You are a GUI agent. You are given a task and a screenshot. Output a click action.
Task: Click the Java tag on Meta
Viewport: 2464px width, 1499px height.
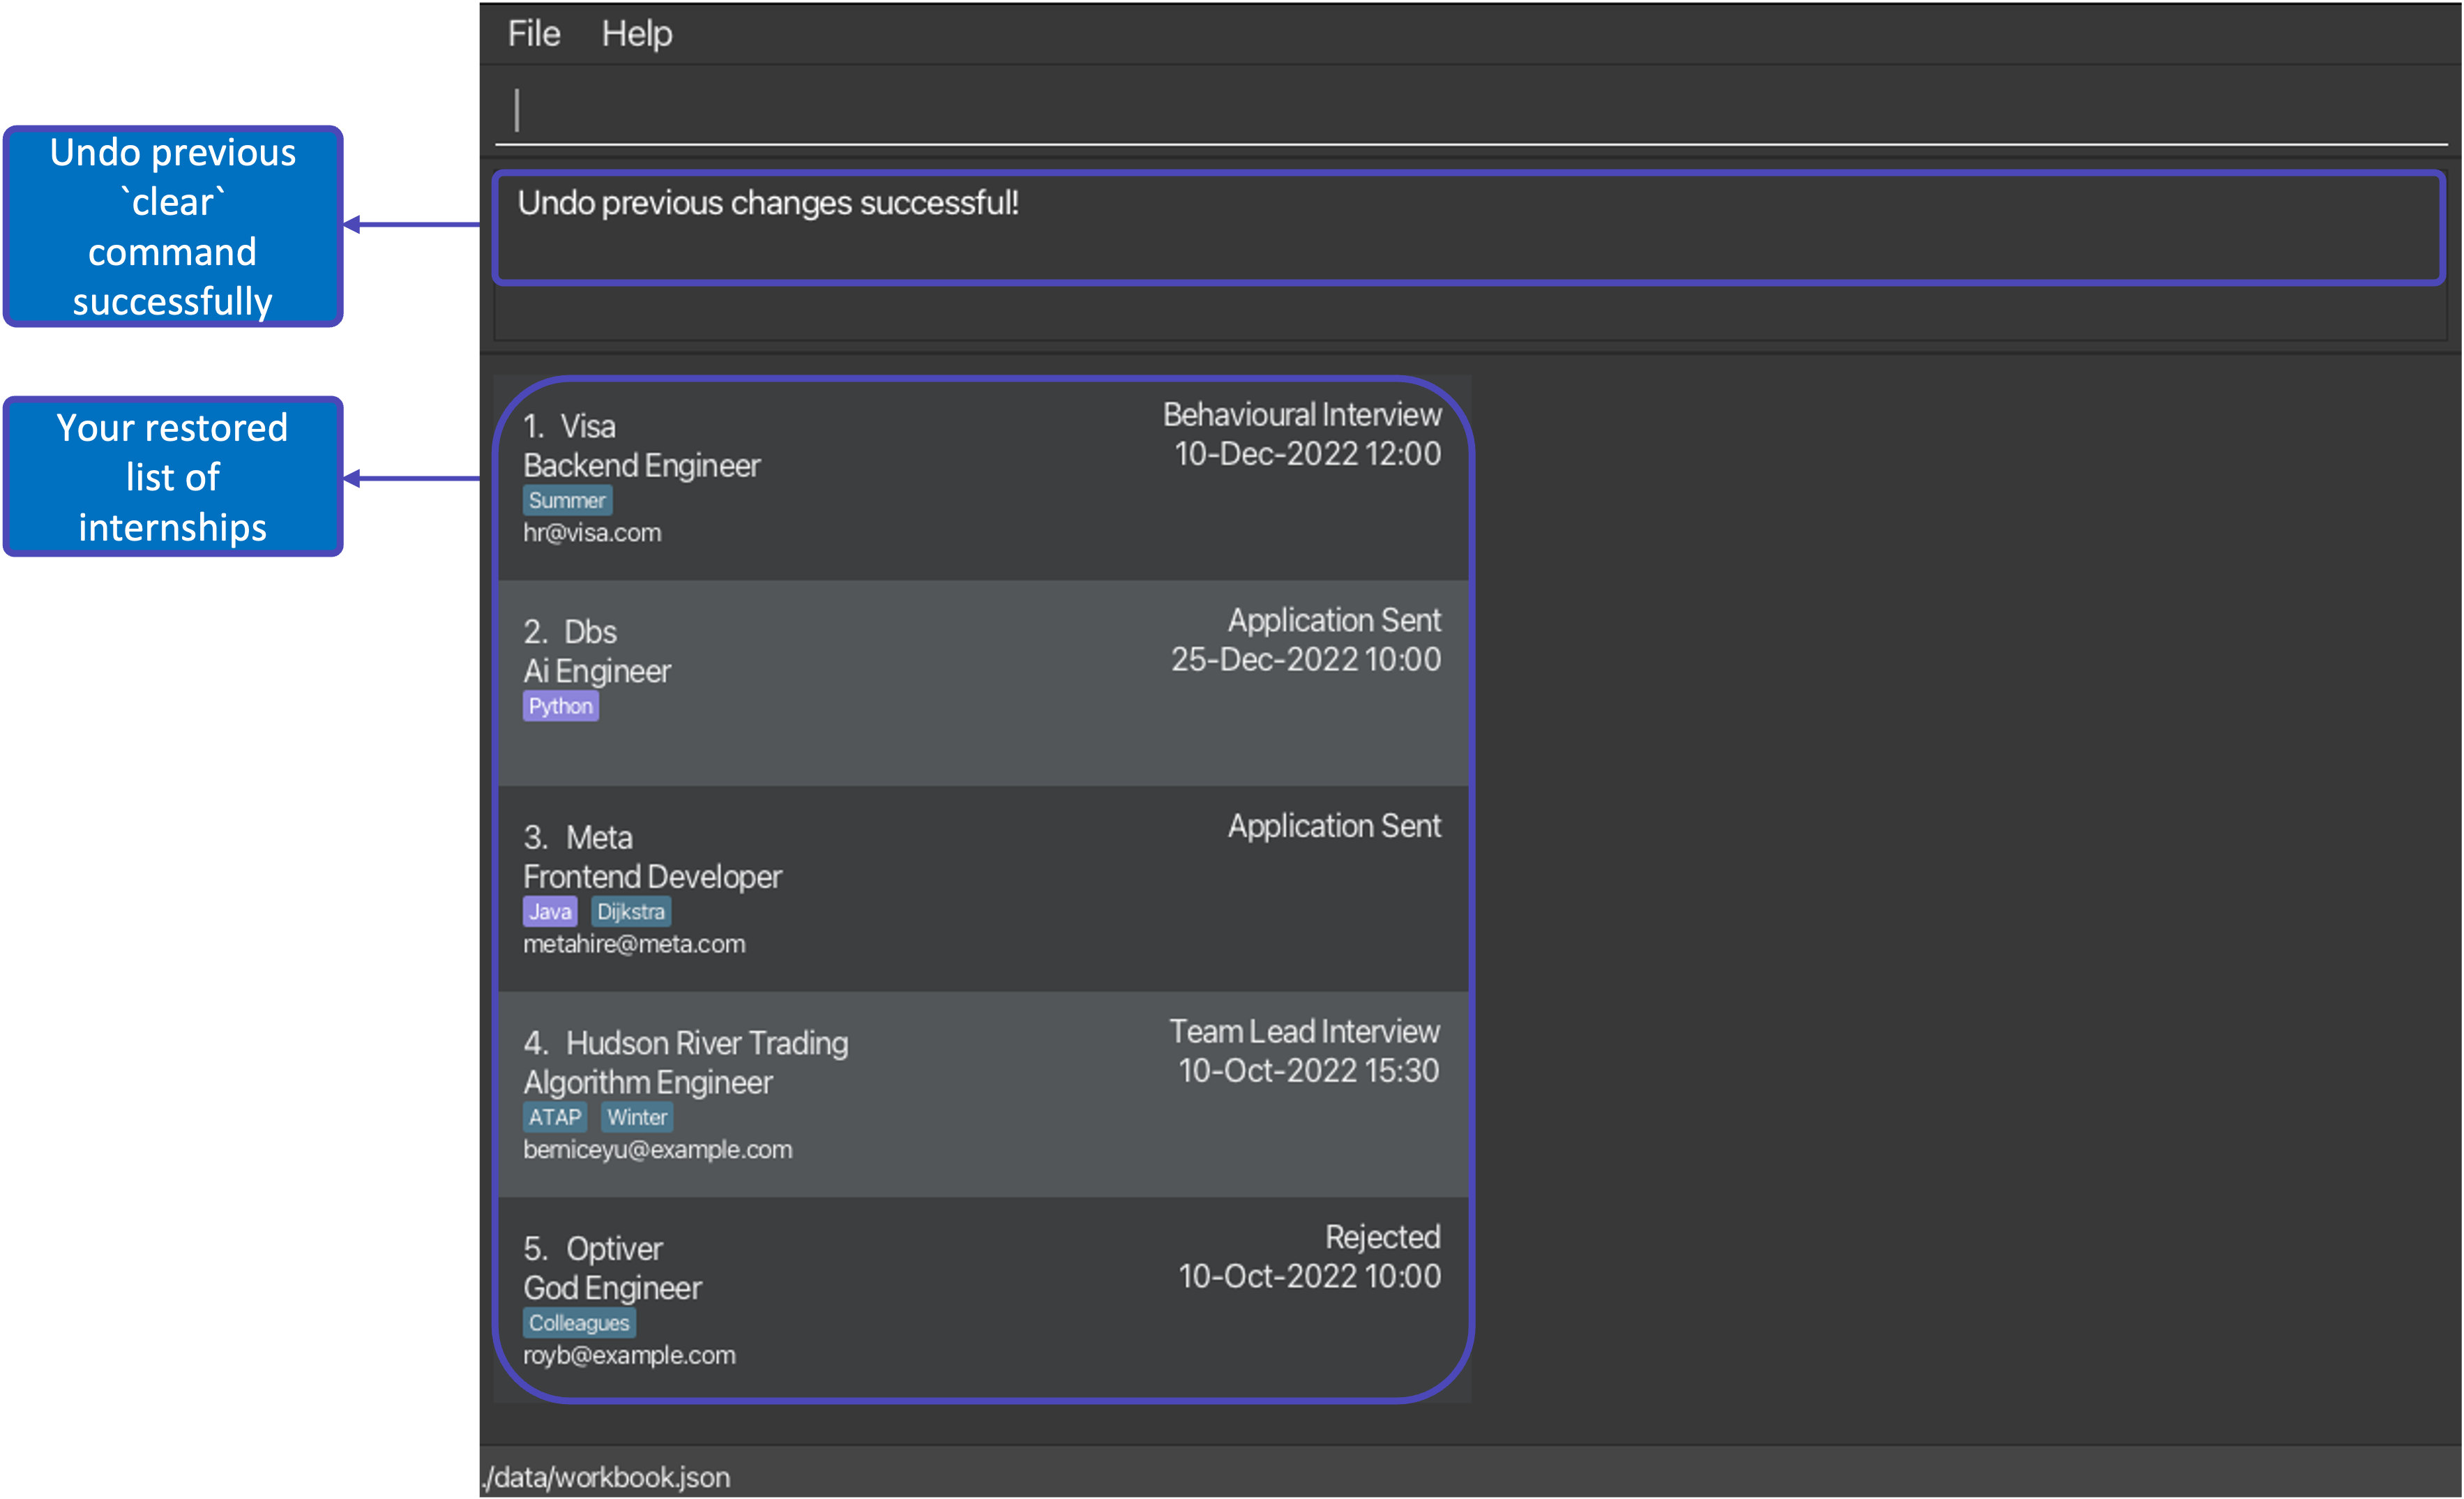coord(550,912)
